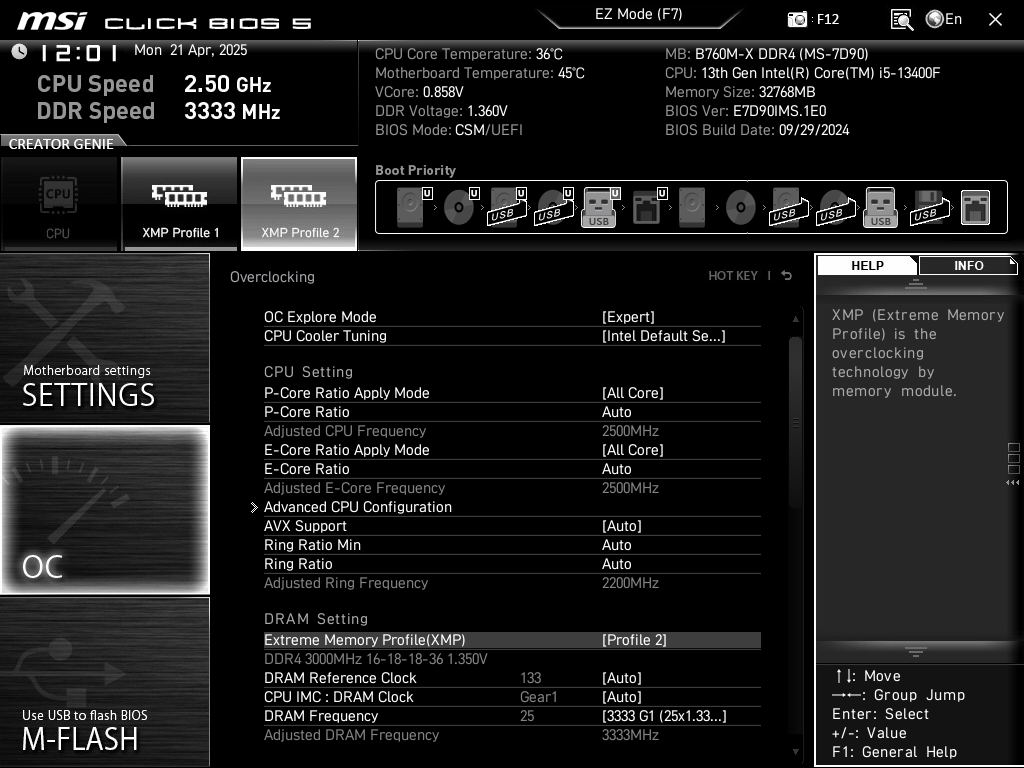Select the USB floppy boot device

click(929, 207)
